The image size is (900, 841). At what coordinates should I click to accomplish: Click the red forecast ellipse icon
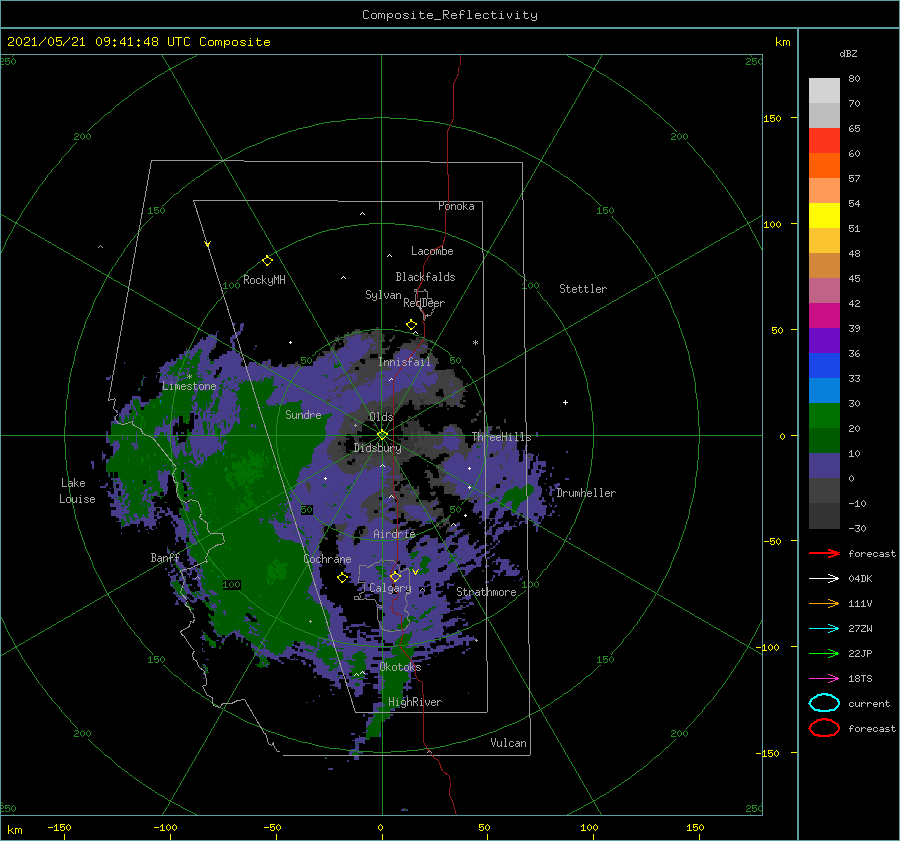point(824,728)
